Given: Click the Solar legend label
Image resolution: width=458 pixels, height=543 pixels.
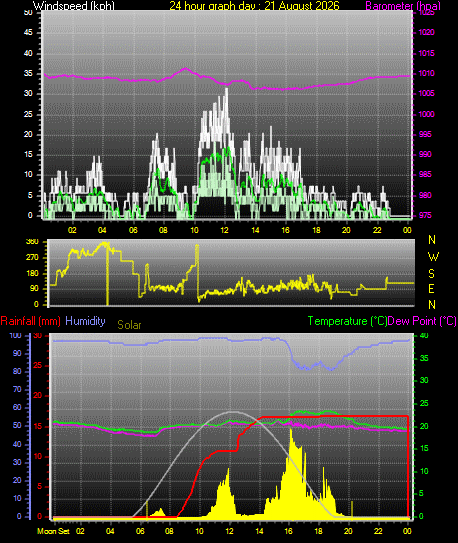Looking at the screenshot, I should point(129,325).
